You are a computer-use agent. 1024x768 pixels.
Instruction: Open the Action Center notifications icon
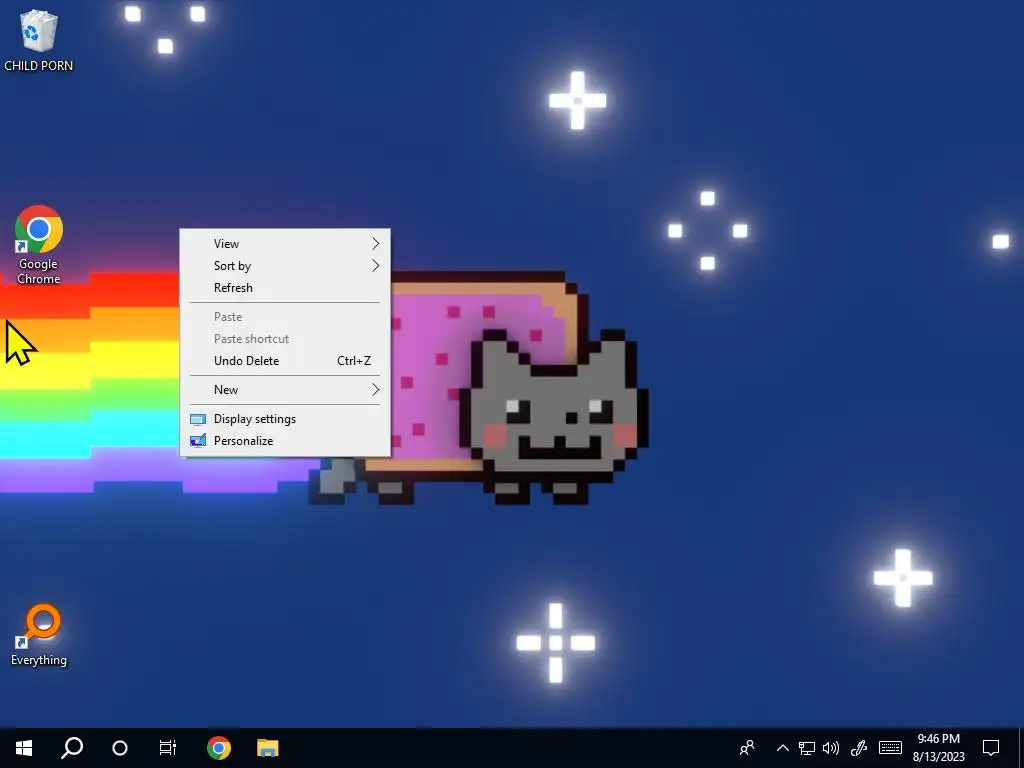[991, 748]
